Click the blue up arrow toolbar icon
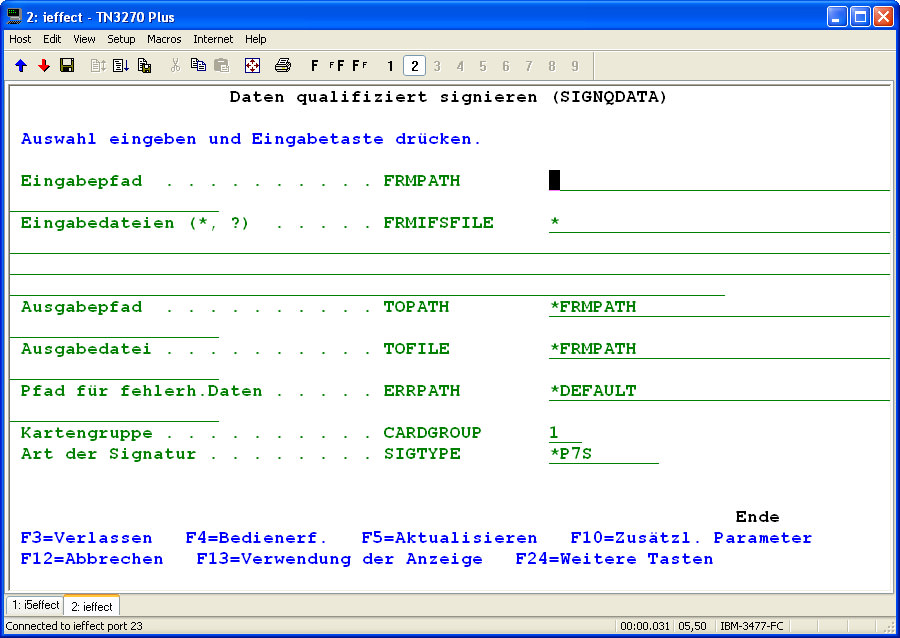The image size is (900, 638). (x=21, y=66)
